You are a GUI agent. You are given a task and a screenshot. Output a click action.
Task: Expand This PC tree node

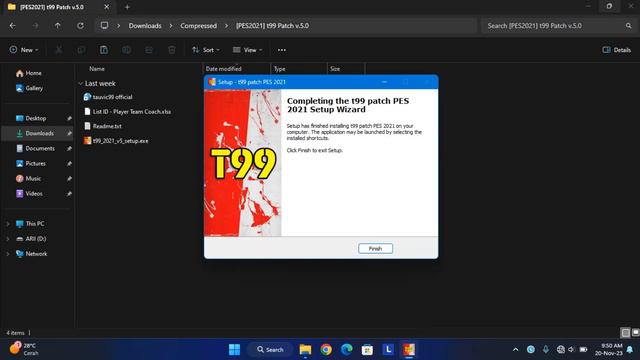pyautogui.click(x=7, y=224)
